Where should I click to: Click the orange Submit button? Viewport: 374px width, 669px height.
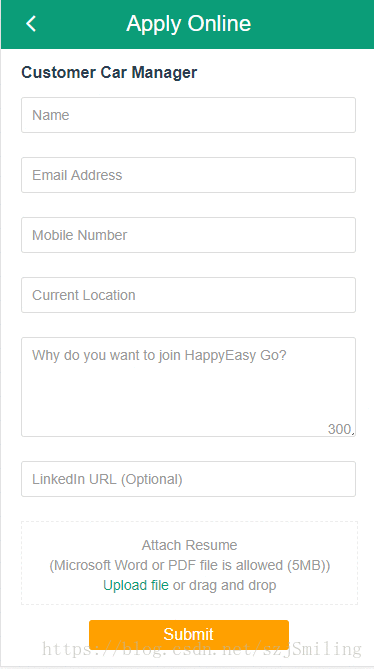tap(189, 634)
